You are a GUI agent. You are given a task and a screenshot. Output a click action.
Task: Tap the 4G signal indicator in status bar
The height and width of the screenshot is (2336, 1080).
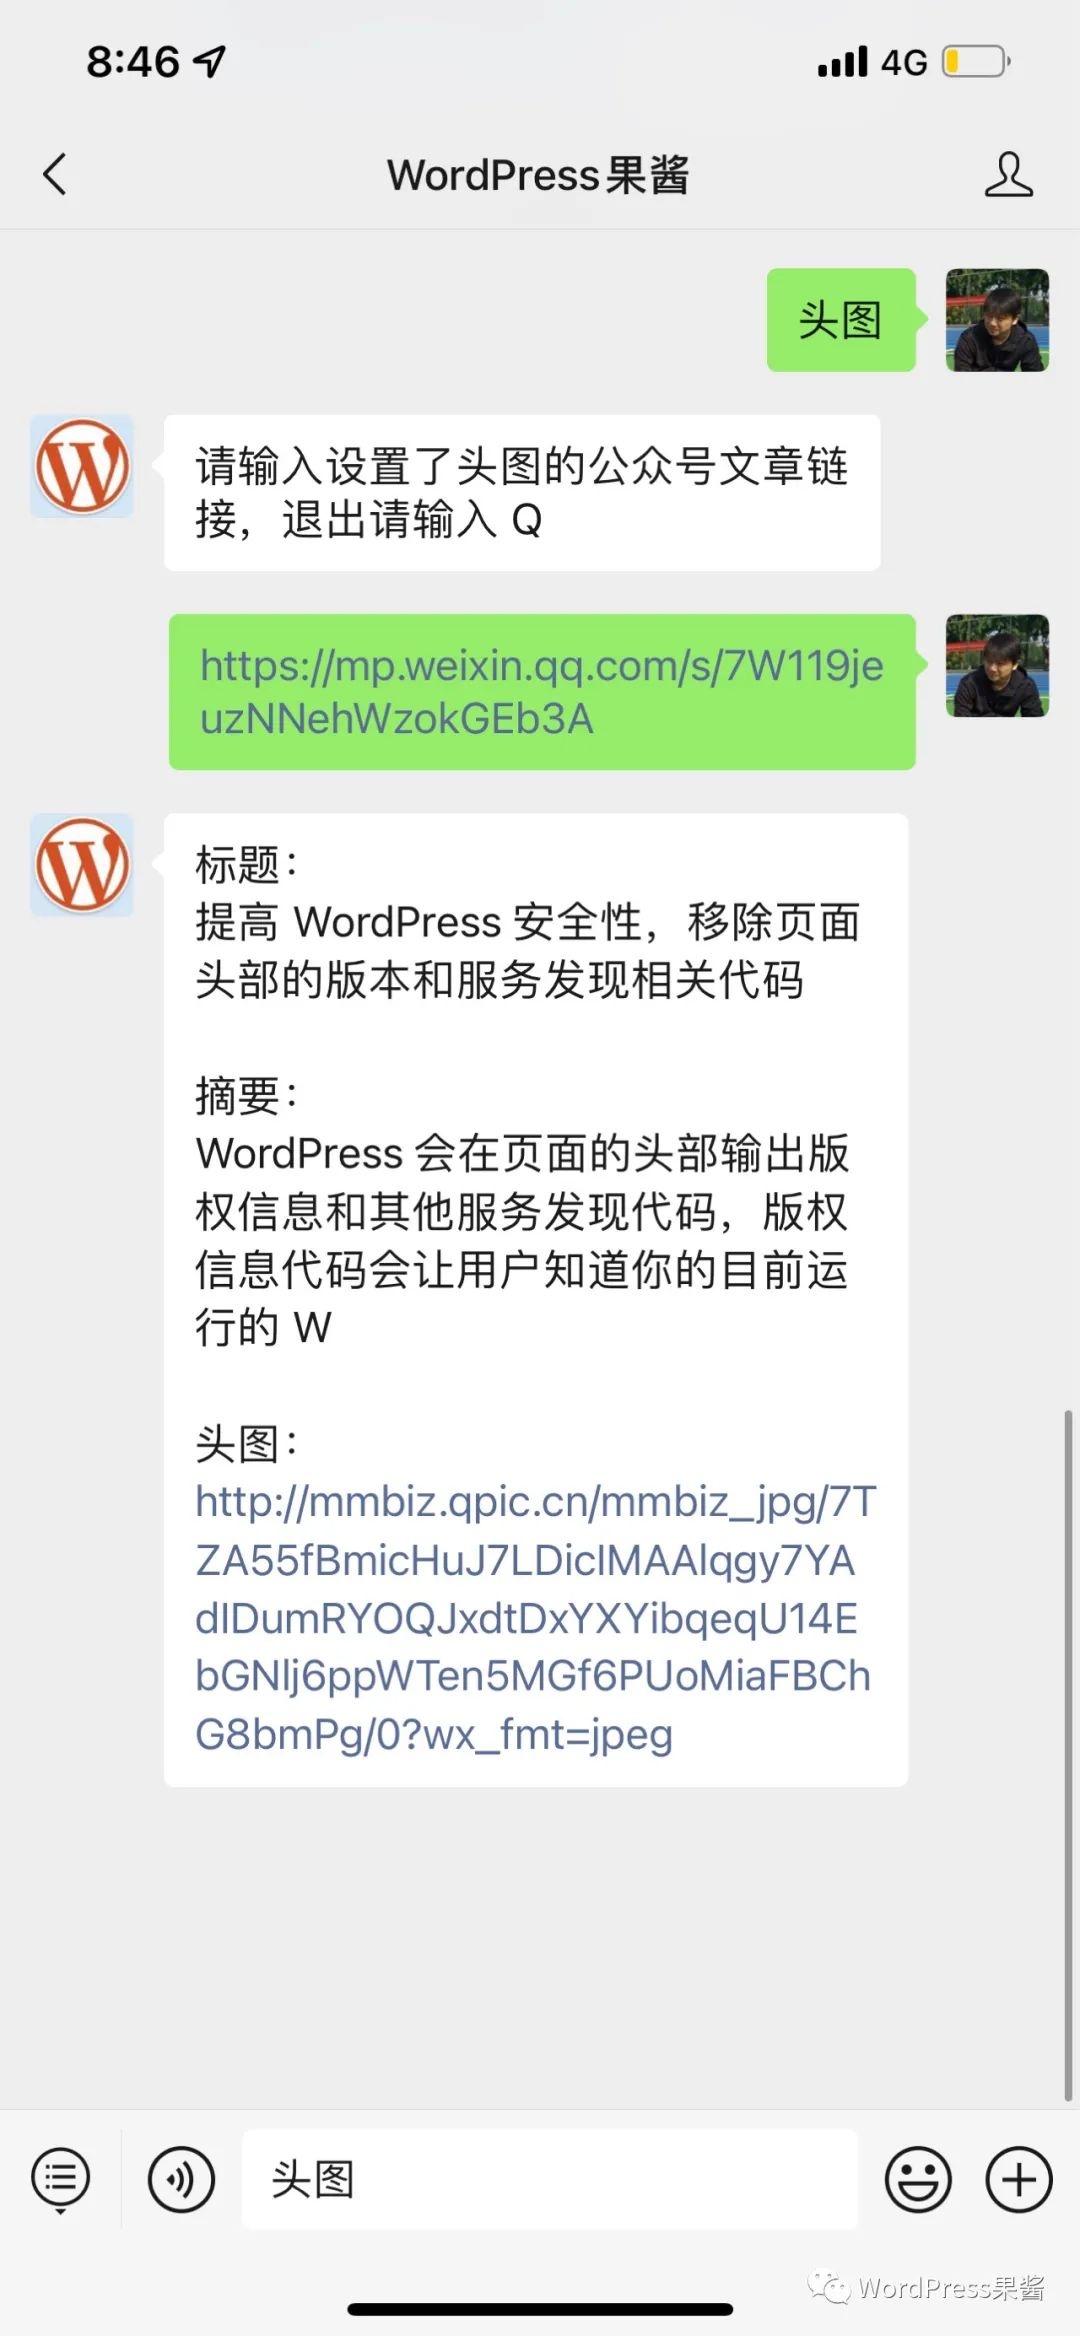(x=904, y=62)
